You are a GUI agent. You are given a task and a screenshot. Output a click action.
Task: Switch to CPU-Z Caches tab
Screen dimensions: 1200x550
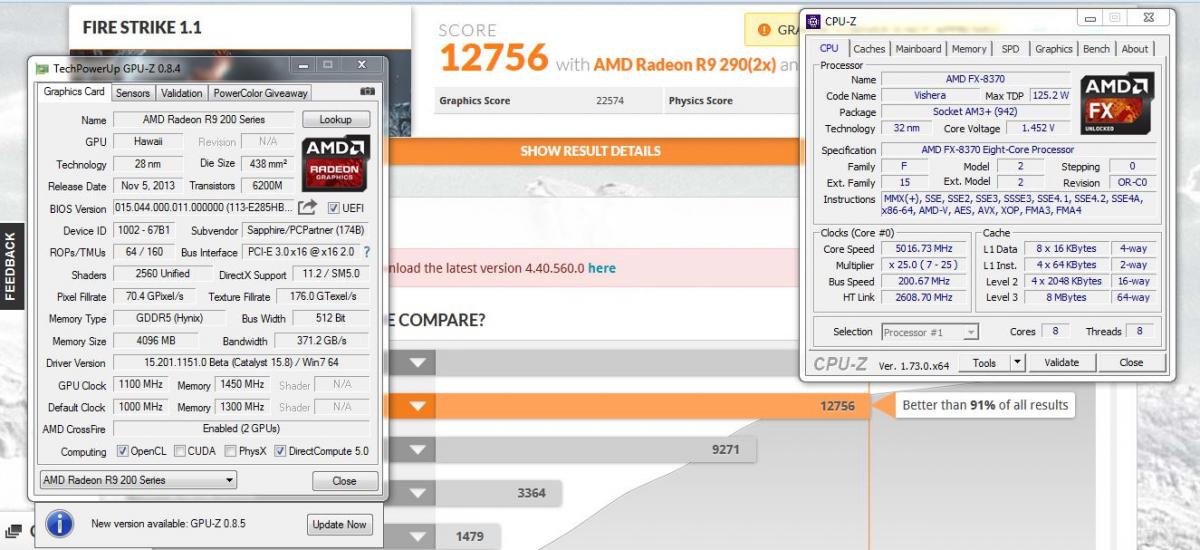(x=869, y=49)
